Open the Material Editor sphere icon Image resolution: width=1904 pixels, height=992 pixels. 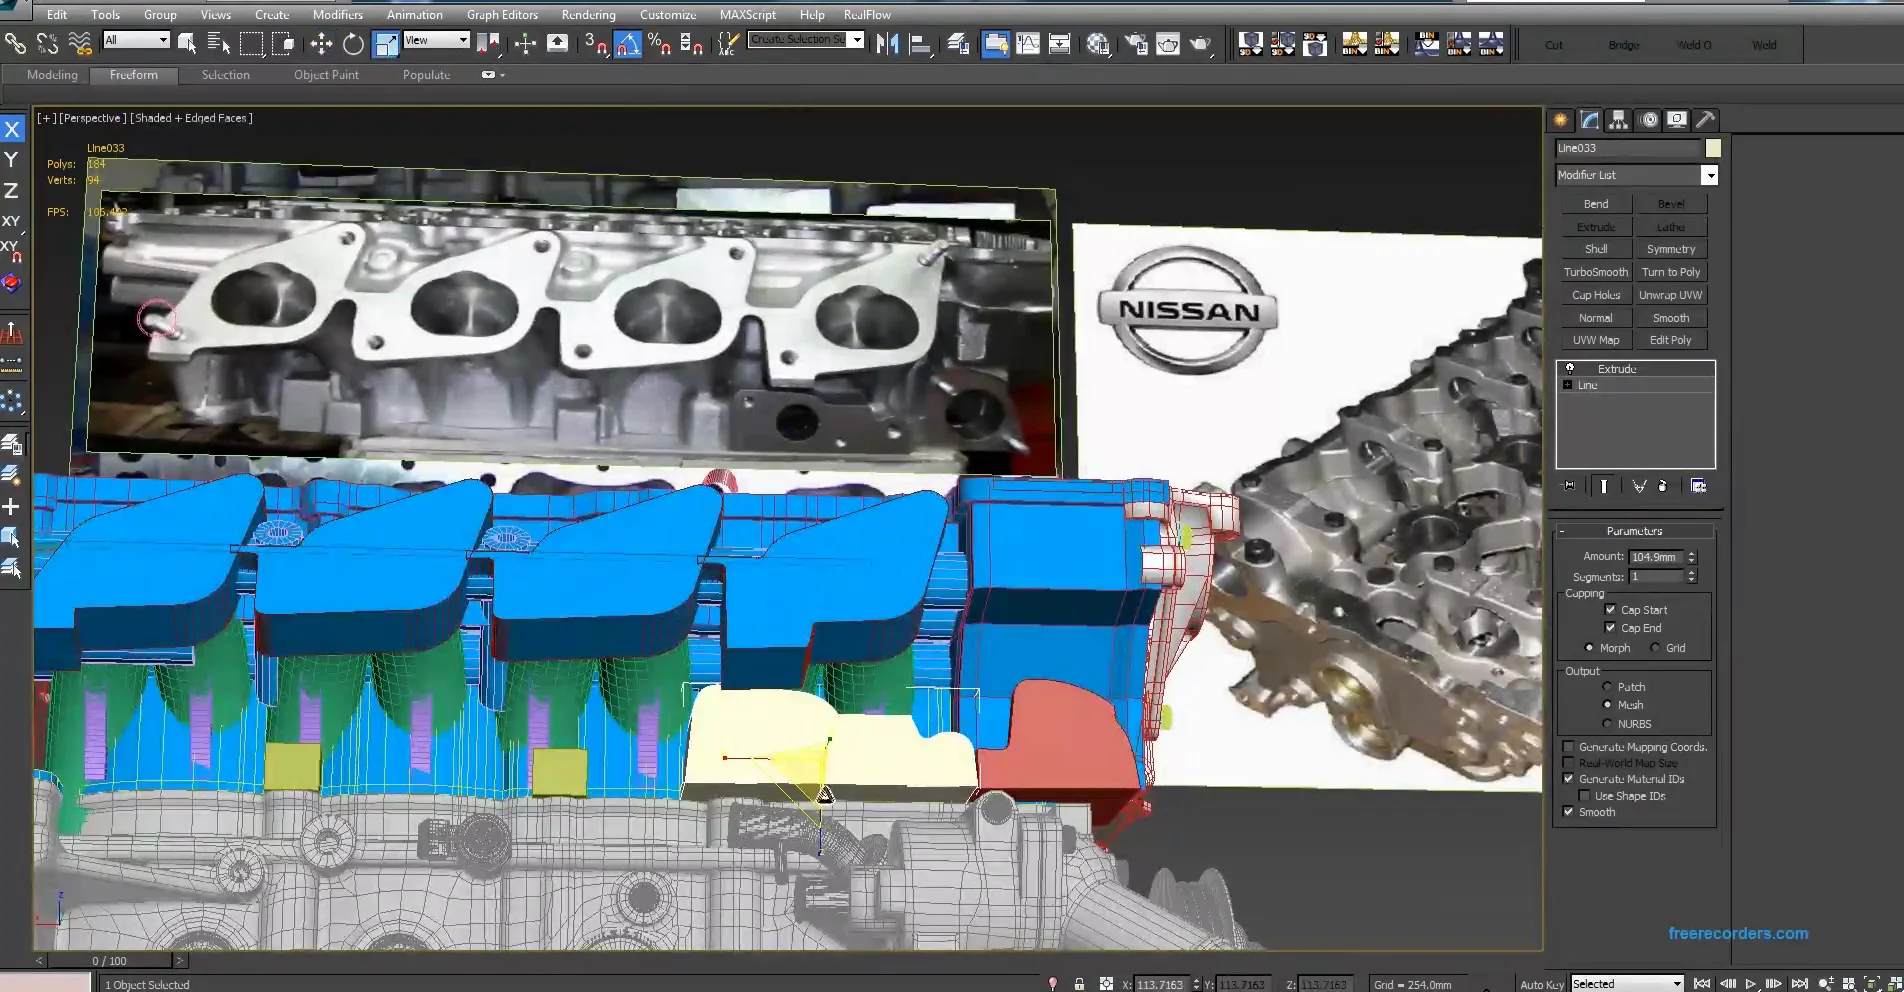click(1098, 43)
